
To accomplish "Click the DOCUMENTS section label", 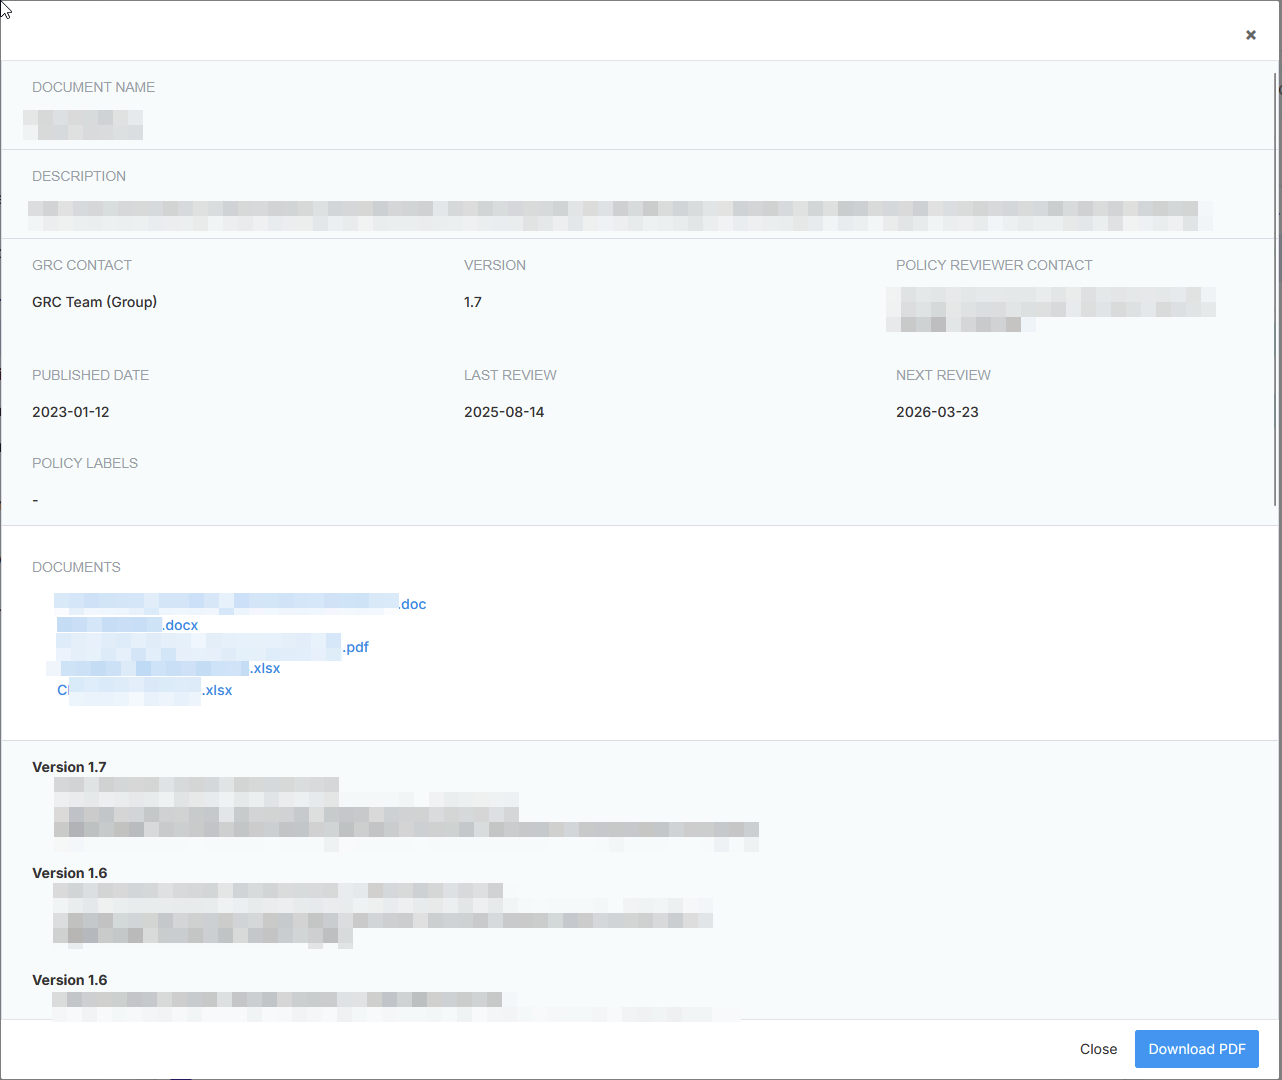I will (76, 567).
